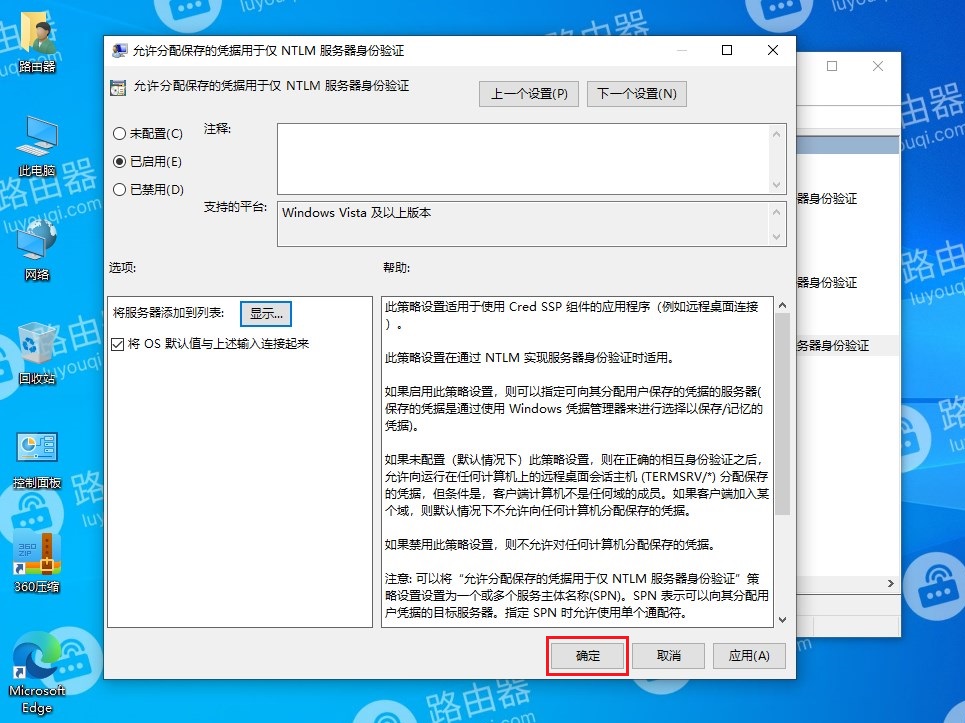Open the 网络 desktop icon

pos(37,250)
